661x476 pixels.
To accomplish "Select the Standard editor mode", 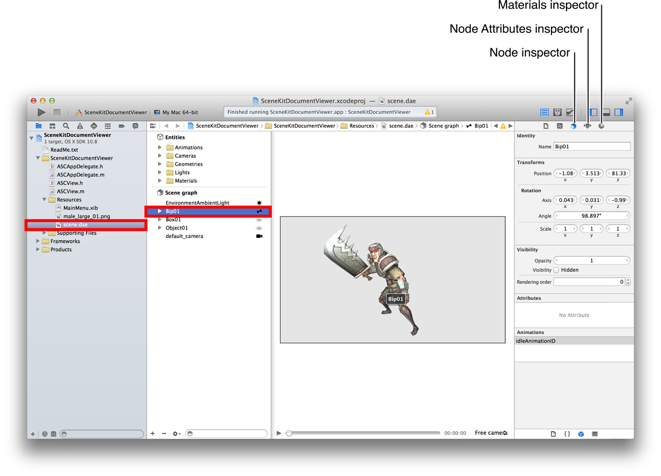I will 544,112.
